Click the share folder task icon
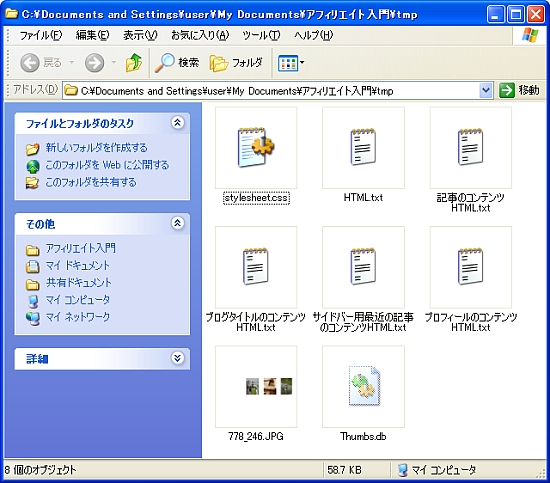550x483 pixels. tap(33, 183)
